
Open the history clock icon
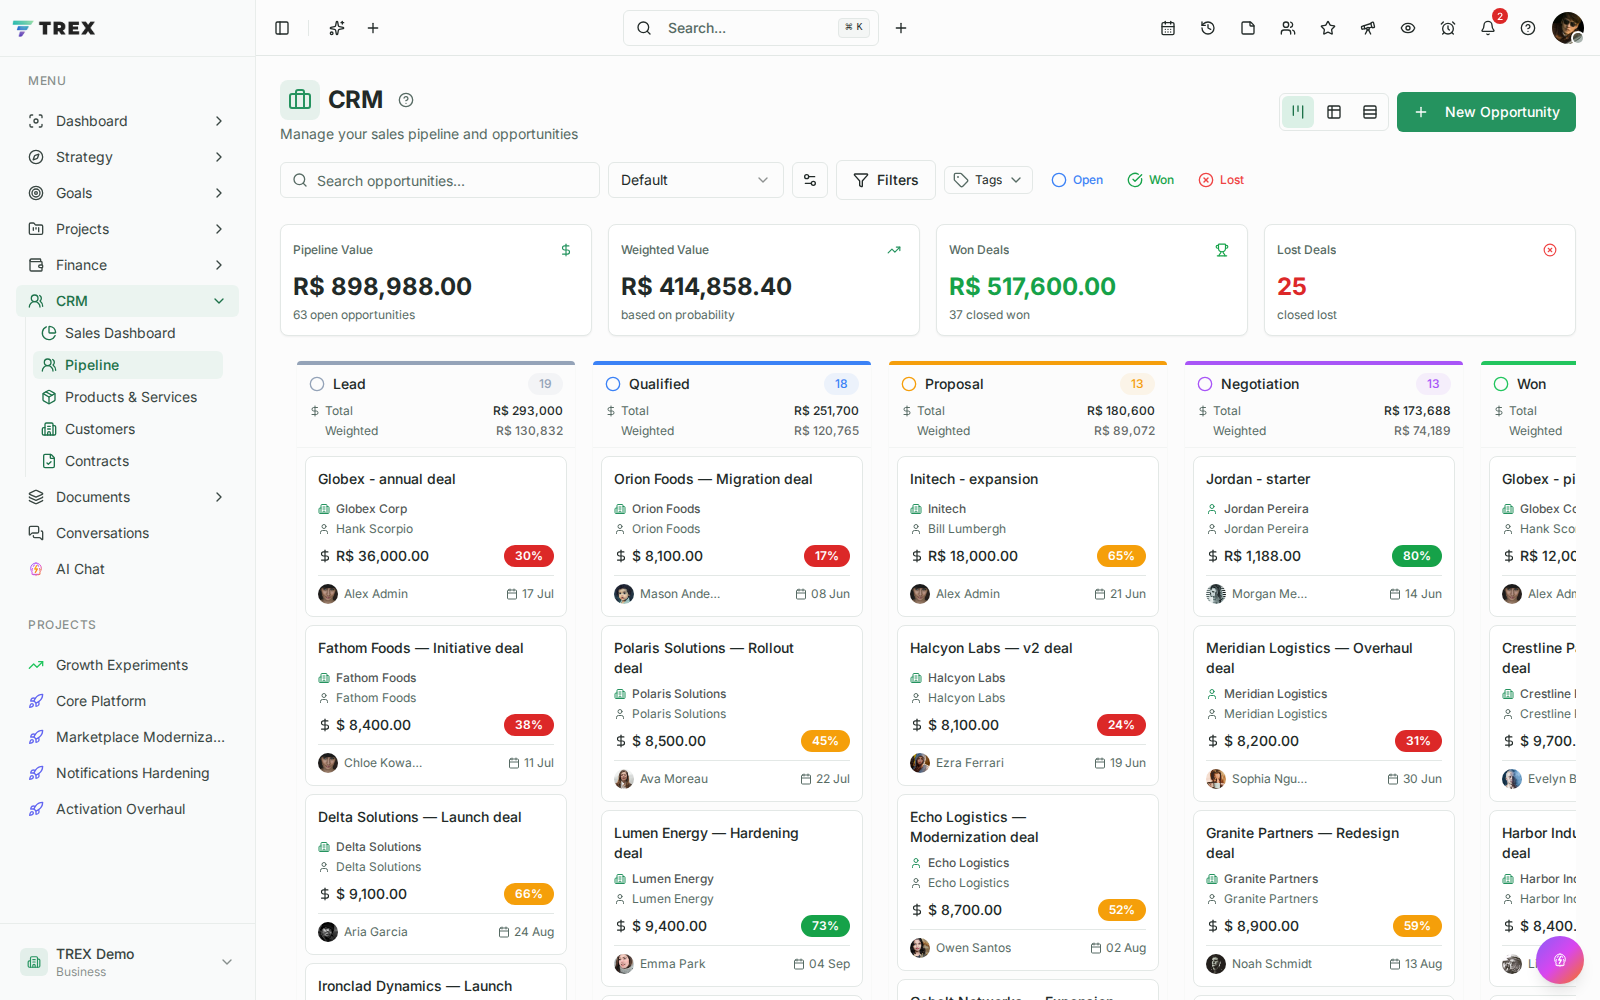[1208, 28]
